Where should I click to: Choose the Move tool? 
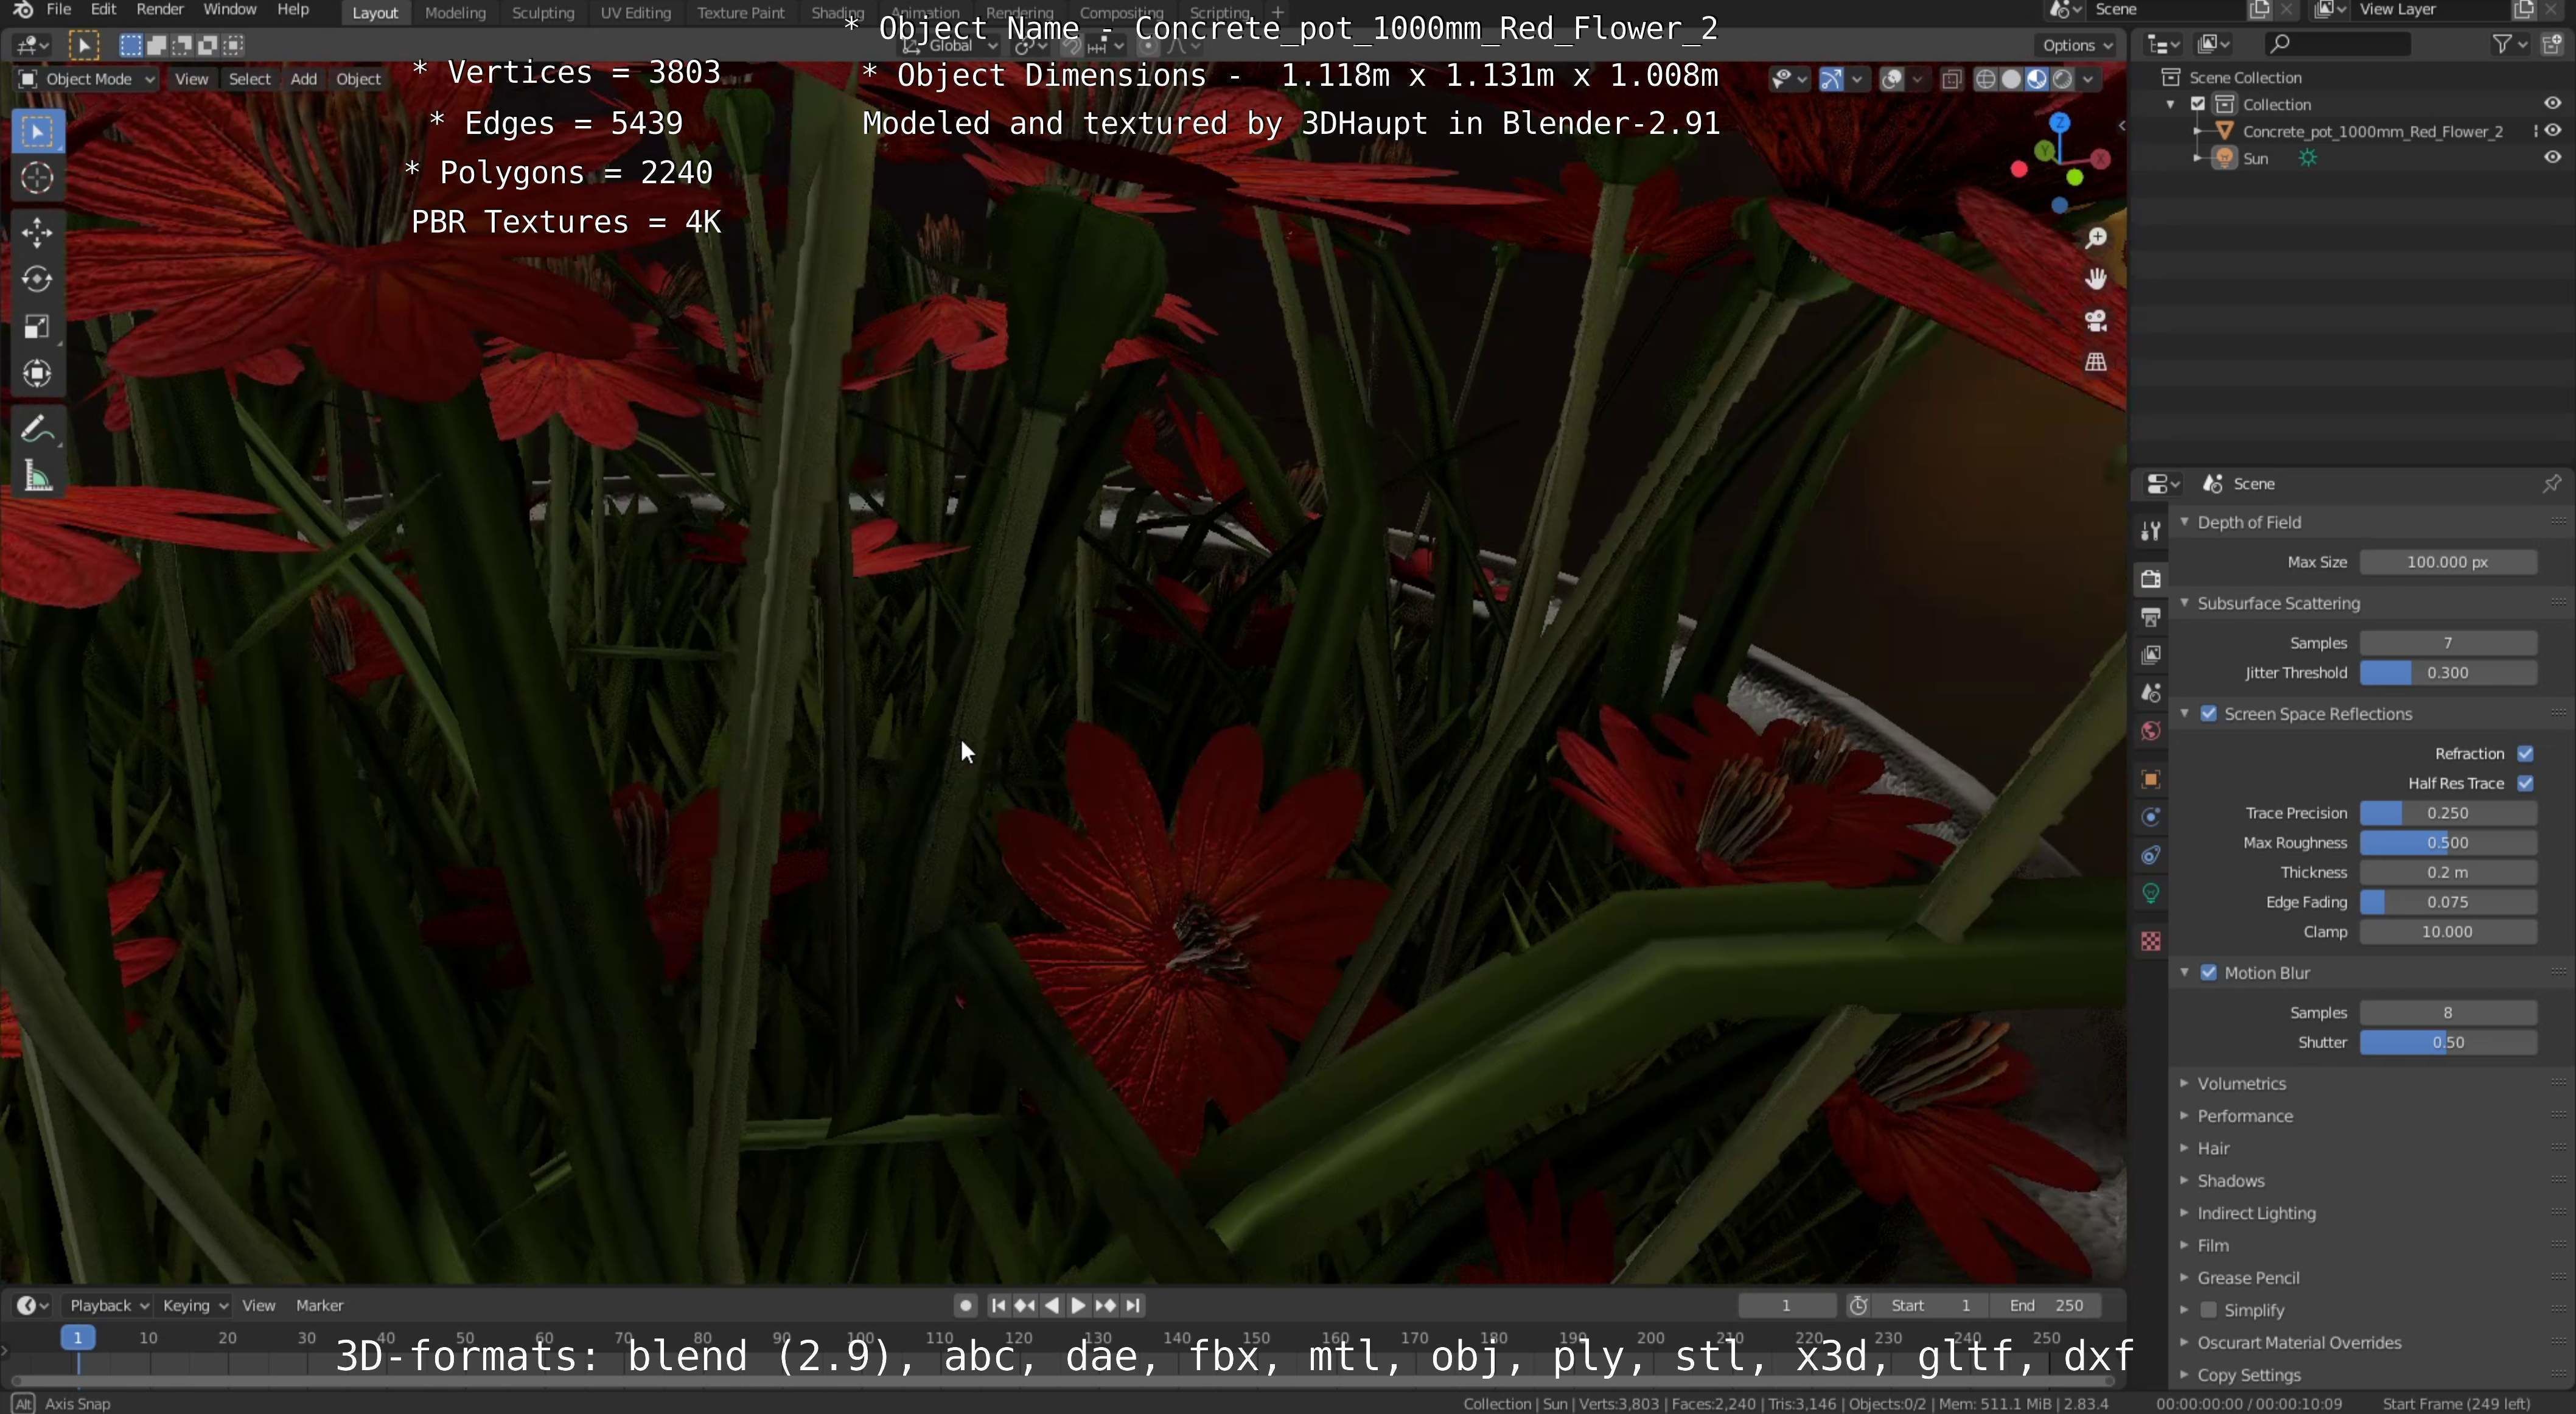click(38, 232)
